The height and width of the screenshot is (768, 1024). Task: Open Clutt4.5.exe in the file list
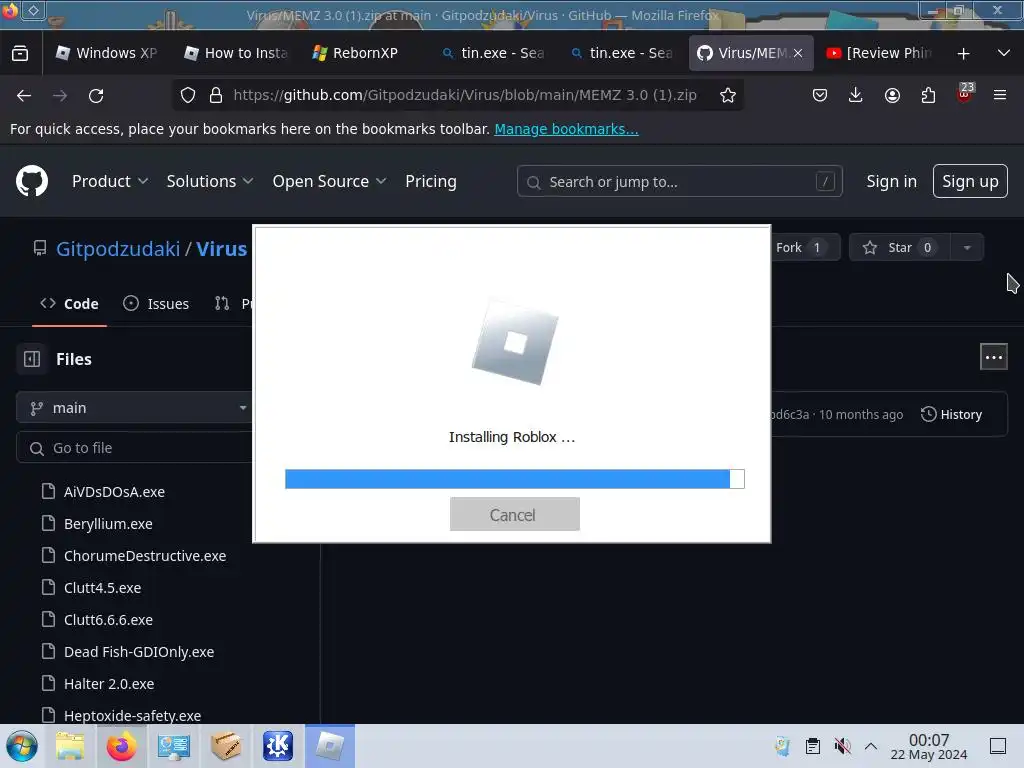[103, 588]
